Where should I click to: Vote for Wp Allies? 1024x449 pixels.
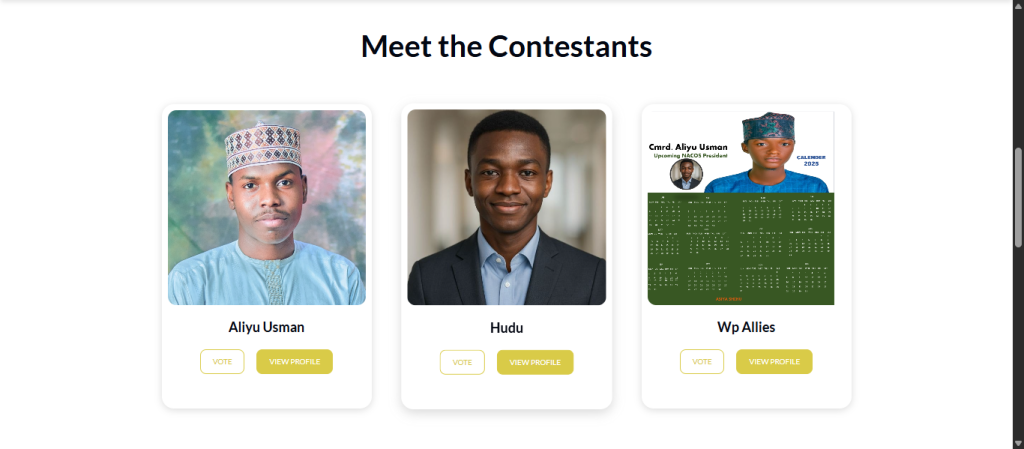(702, 361)
